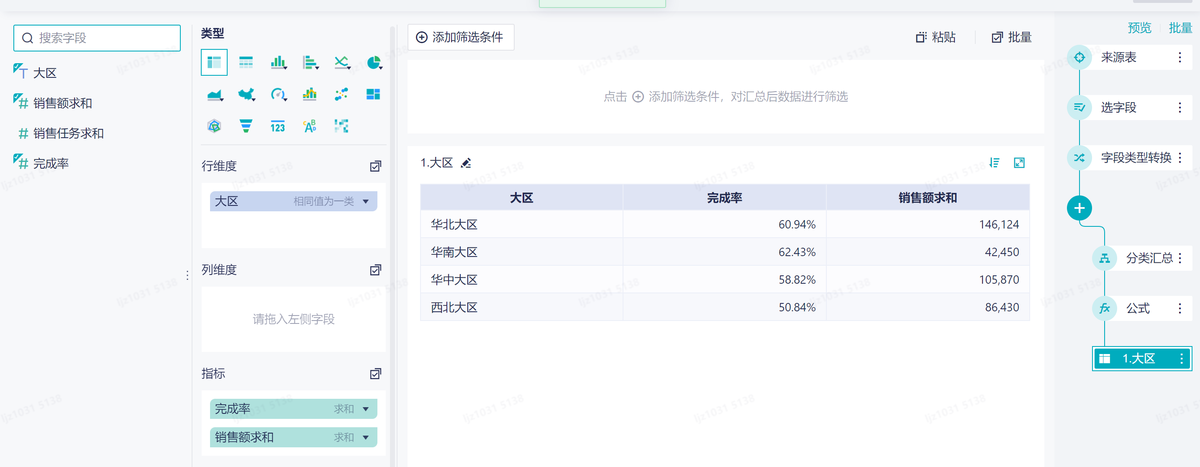Open the more menu for 选字段

click(1180, 107)
